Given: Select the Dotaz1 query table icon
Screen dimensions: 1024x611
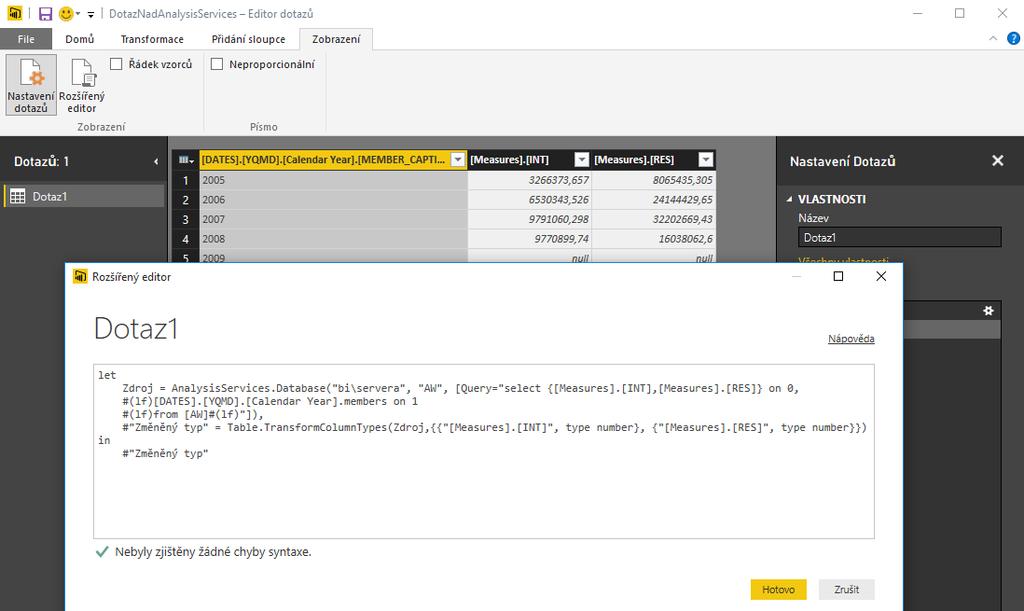Looking at the screenshot, I should (18, 196).
